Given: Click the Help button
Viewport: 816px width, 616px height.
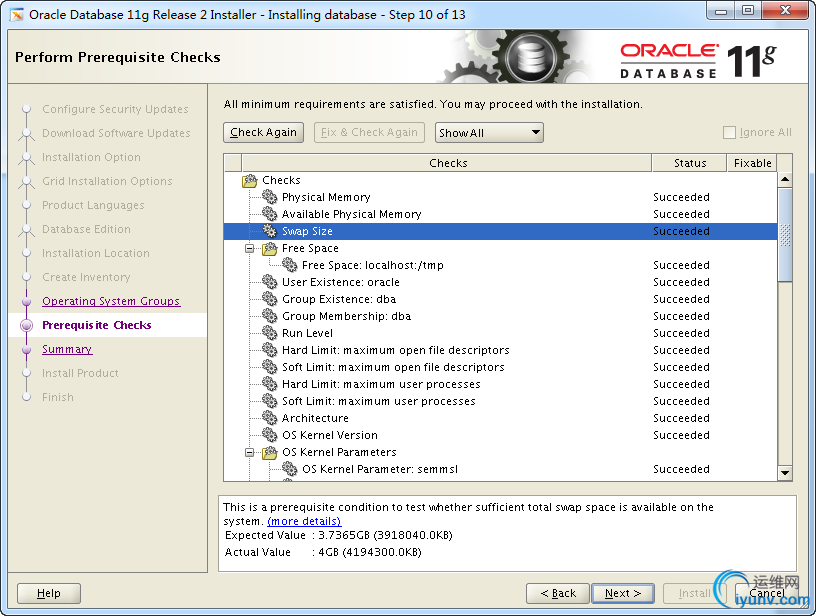Looking at the screenshot, I should 49,593.
